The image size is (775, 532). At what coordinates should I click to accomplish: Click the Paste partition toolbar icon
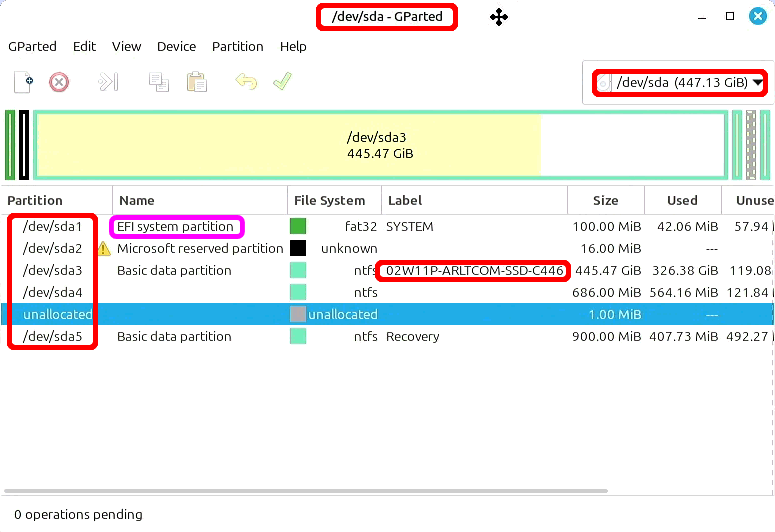coord(196,82)
